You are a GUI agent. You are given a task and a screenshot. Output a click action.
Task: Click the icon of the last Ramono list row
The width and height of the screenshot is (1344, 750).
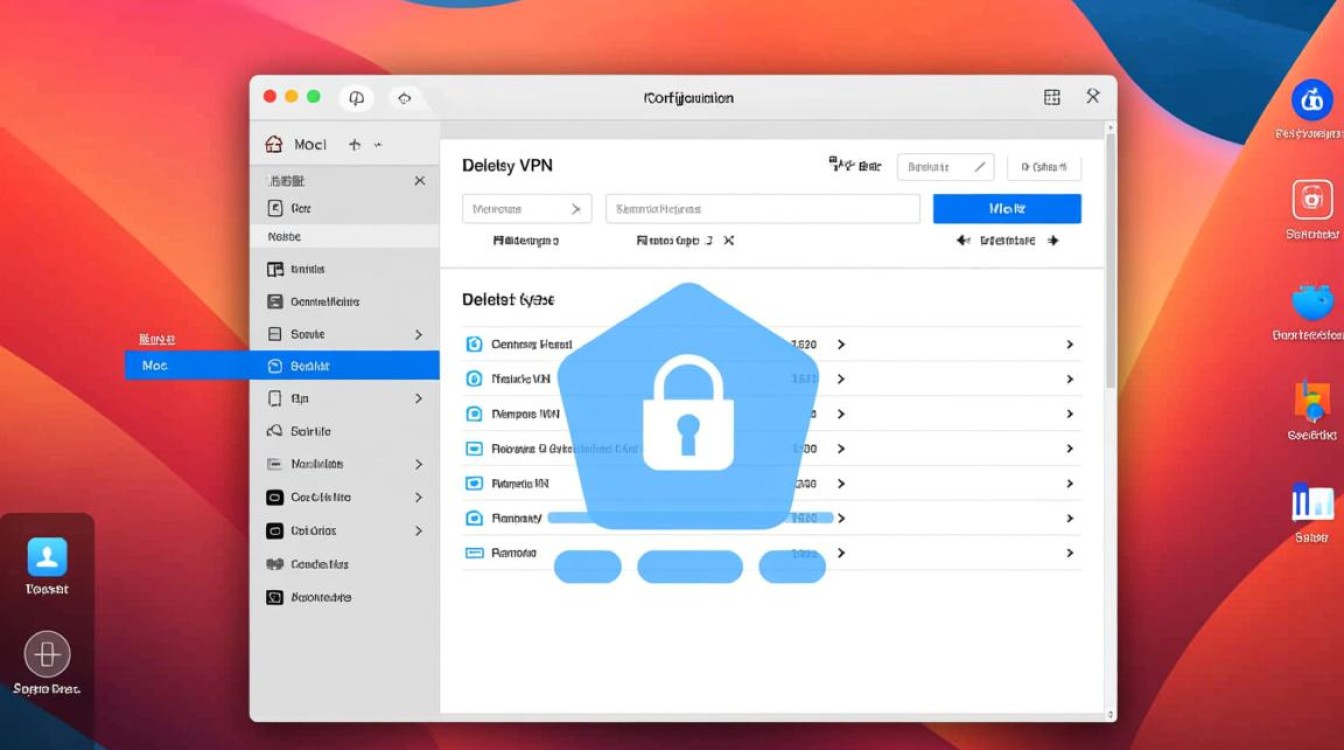[475, 553]
